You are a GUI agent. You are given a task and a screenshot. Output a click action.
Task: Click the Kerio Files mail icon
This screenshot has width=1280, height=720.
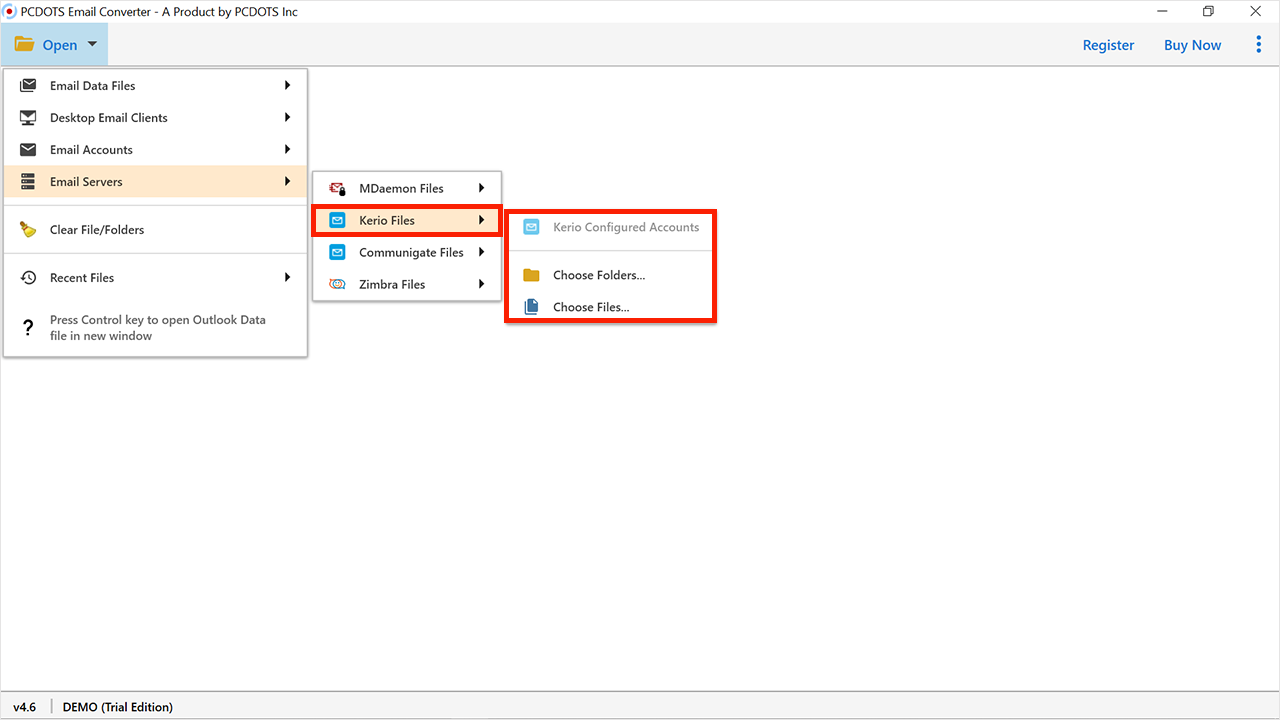[338, 220]
